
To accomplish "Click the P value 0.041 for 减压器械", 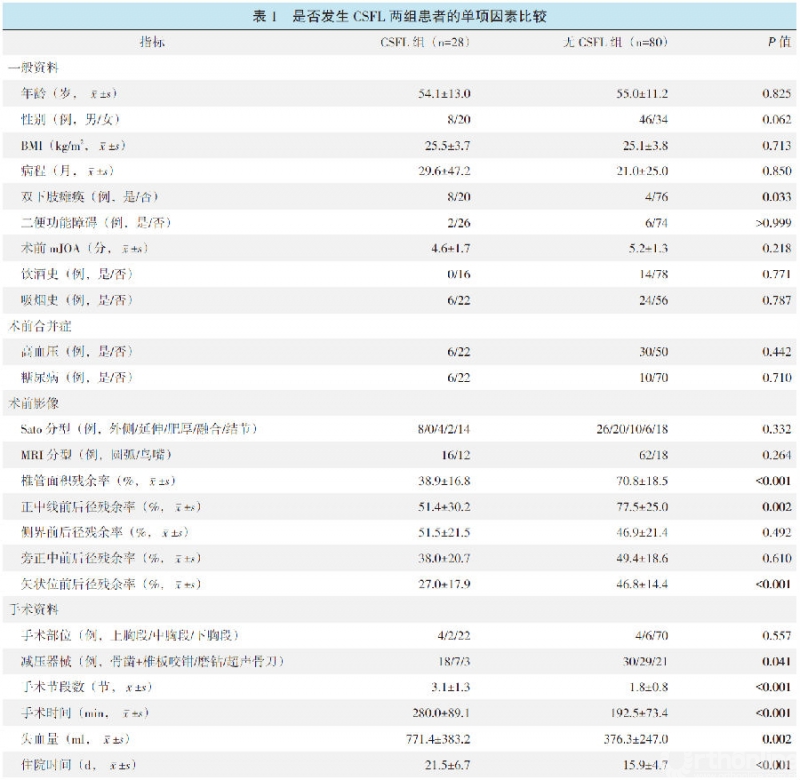I will tap(778, 661).
